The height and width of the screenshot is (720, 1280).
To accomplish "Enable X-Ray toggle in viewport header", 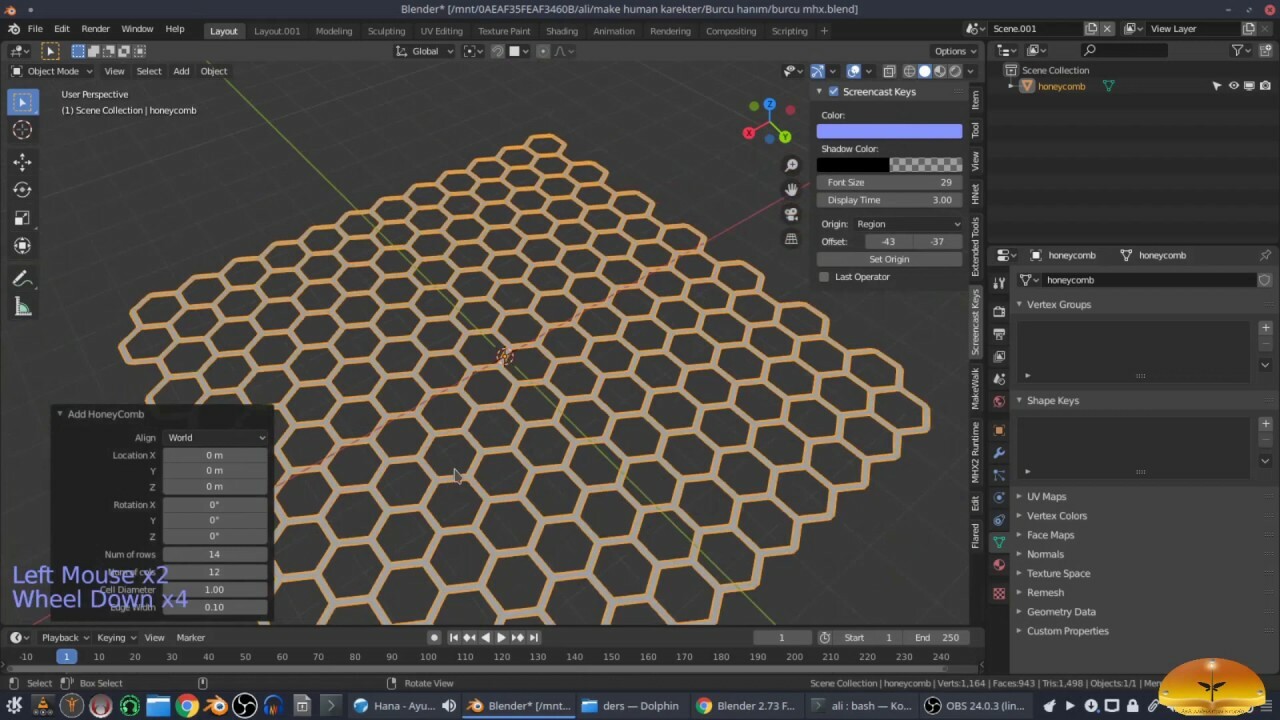I will pyautogui.click(x=889, y=71).
